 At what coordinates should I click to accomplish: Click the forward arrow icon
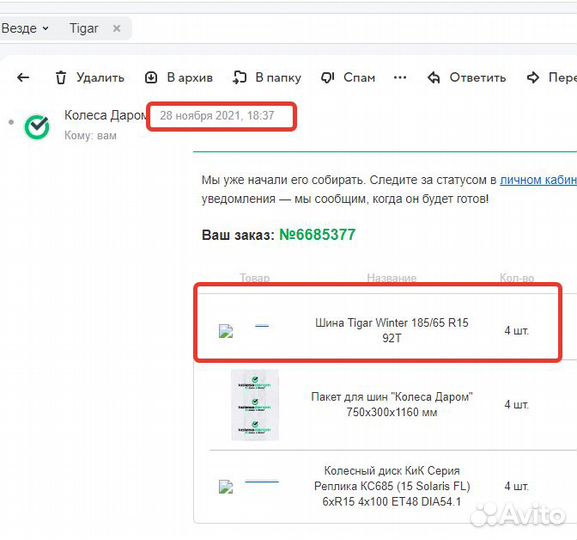[x=533, y=78]
